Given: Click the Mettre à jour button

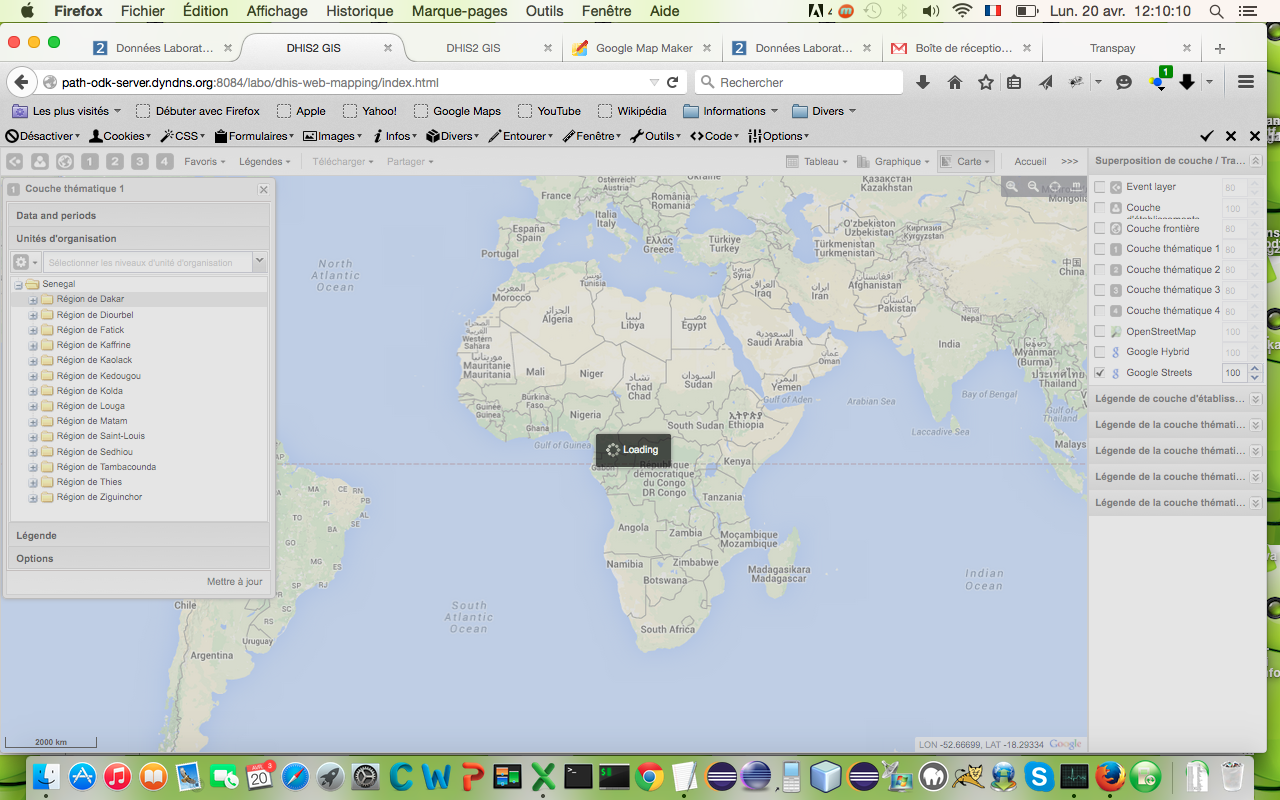Looking at the screenshot, I should pos(235,582).
